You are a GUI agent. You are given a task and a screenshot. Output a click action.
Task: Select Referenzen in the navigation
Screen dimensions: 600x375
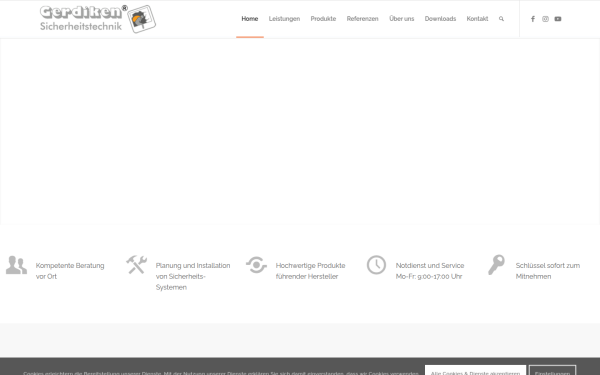click(362, 19)
